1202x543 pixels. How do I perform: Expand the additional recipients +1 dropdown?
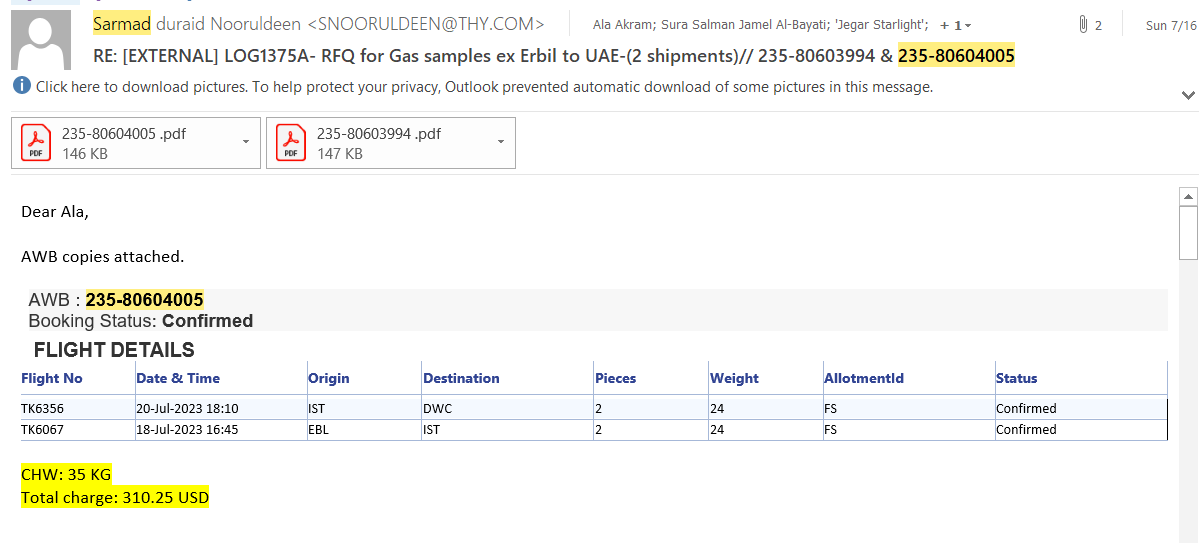pyautogui.click(x=956, y=25)
